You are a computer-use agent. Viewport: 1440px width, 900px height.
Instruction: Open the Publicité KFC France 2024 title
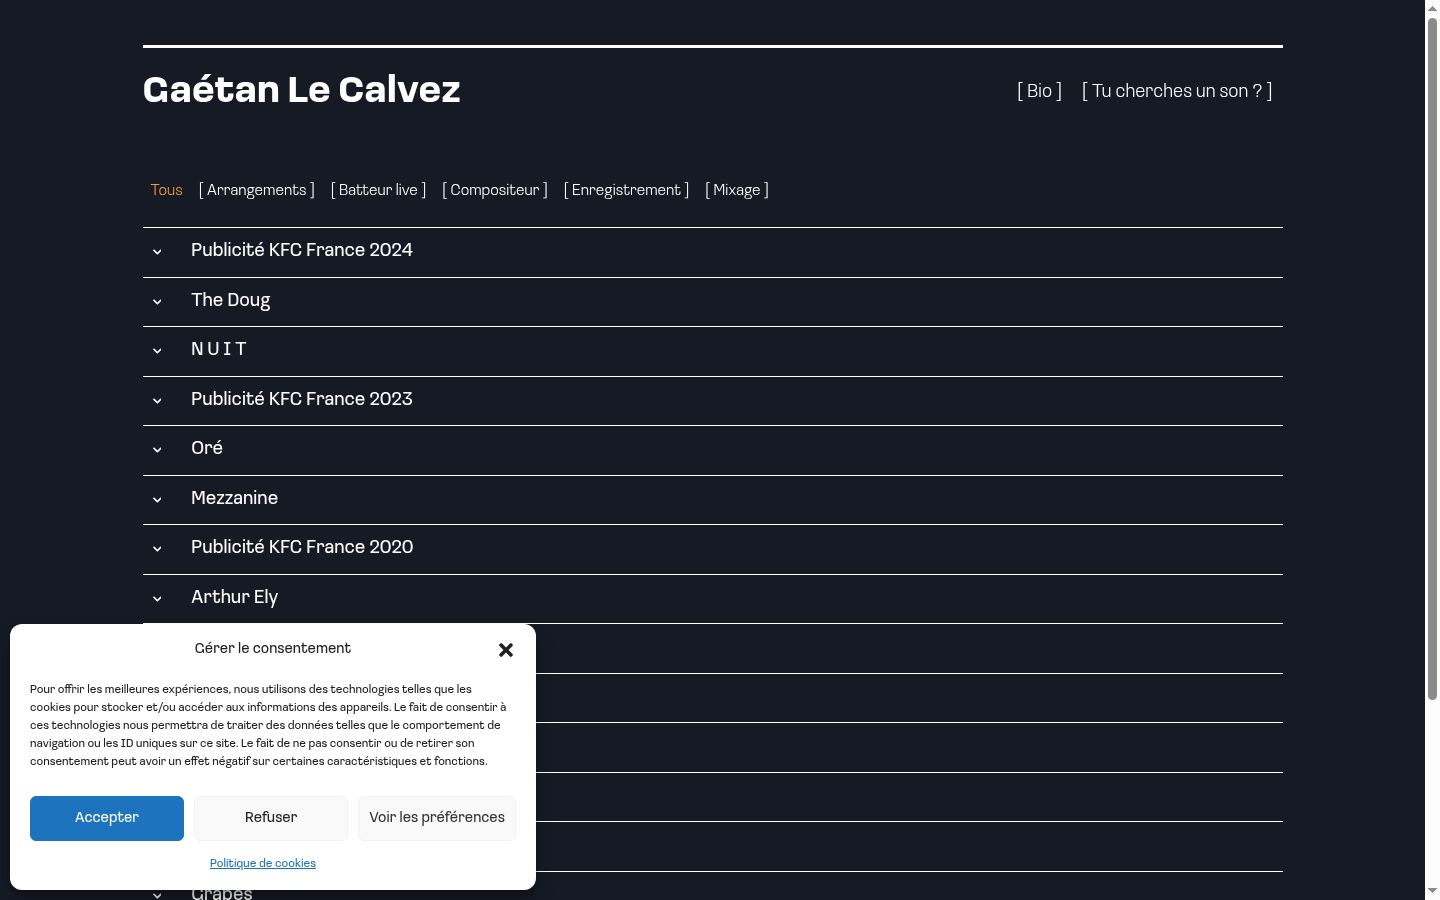(x=302, y=250)
